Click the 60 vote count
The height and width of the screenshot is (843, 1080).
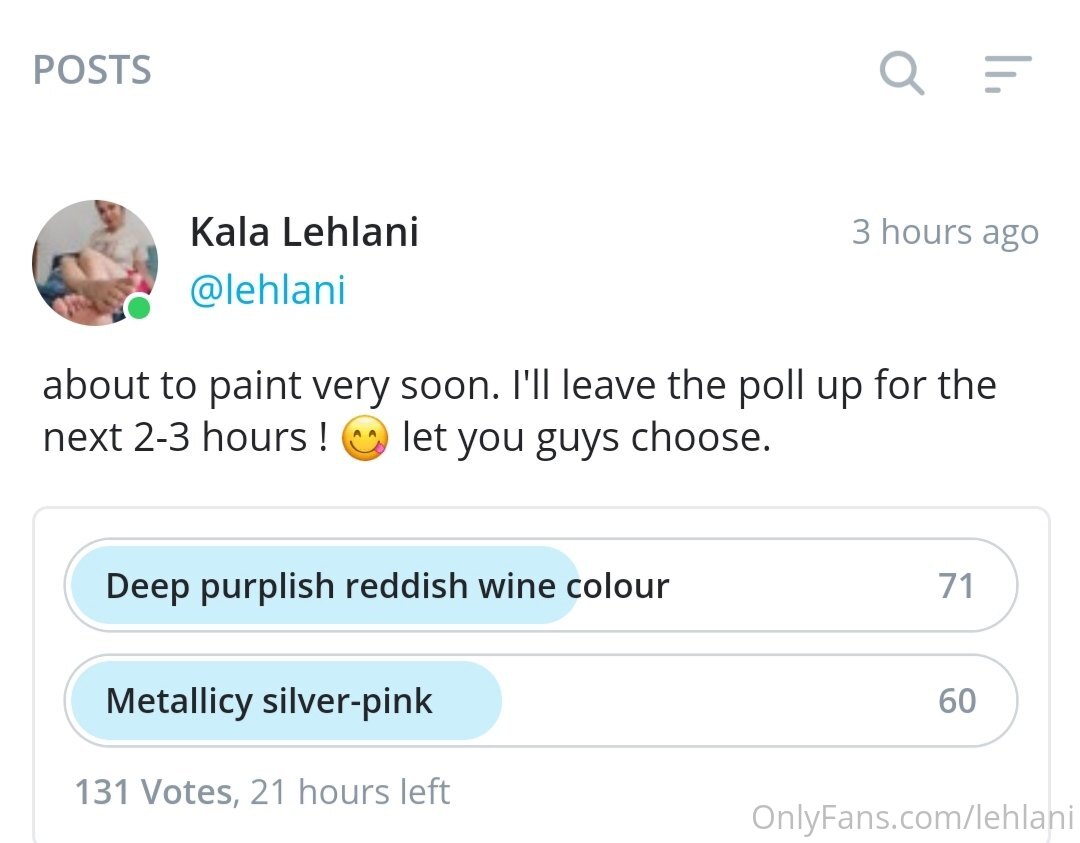pyautogui.click(x=957, y=701)
